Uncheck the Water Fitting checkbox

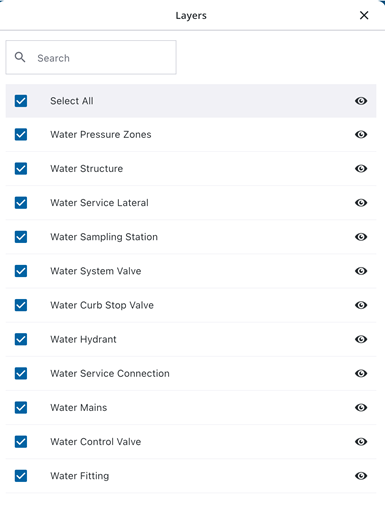tap(21, 476)
